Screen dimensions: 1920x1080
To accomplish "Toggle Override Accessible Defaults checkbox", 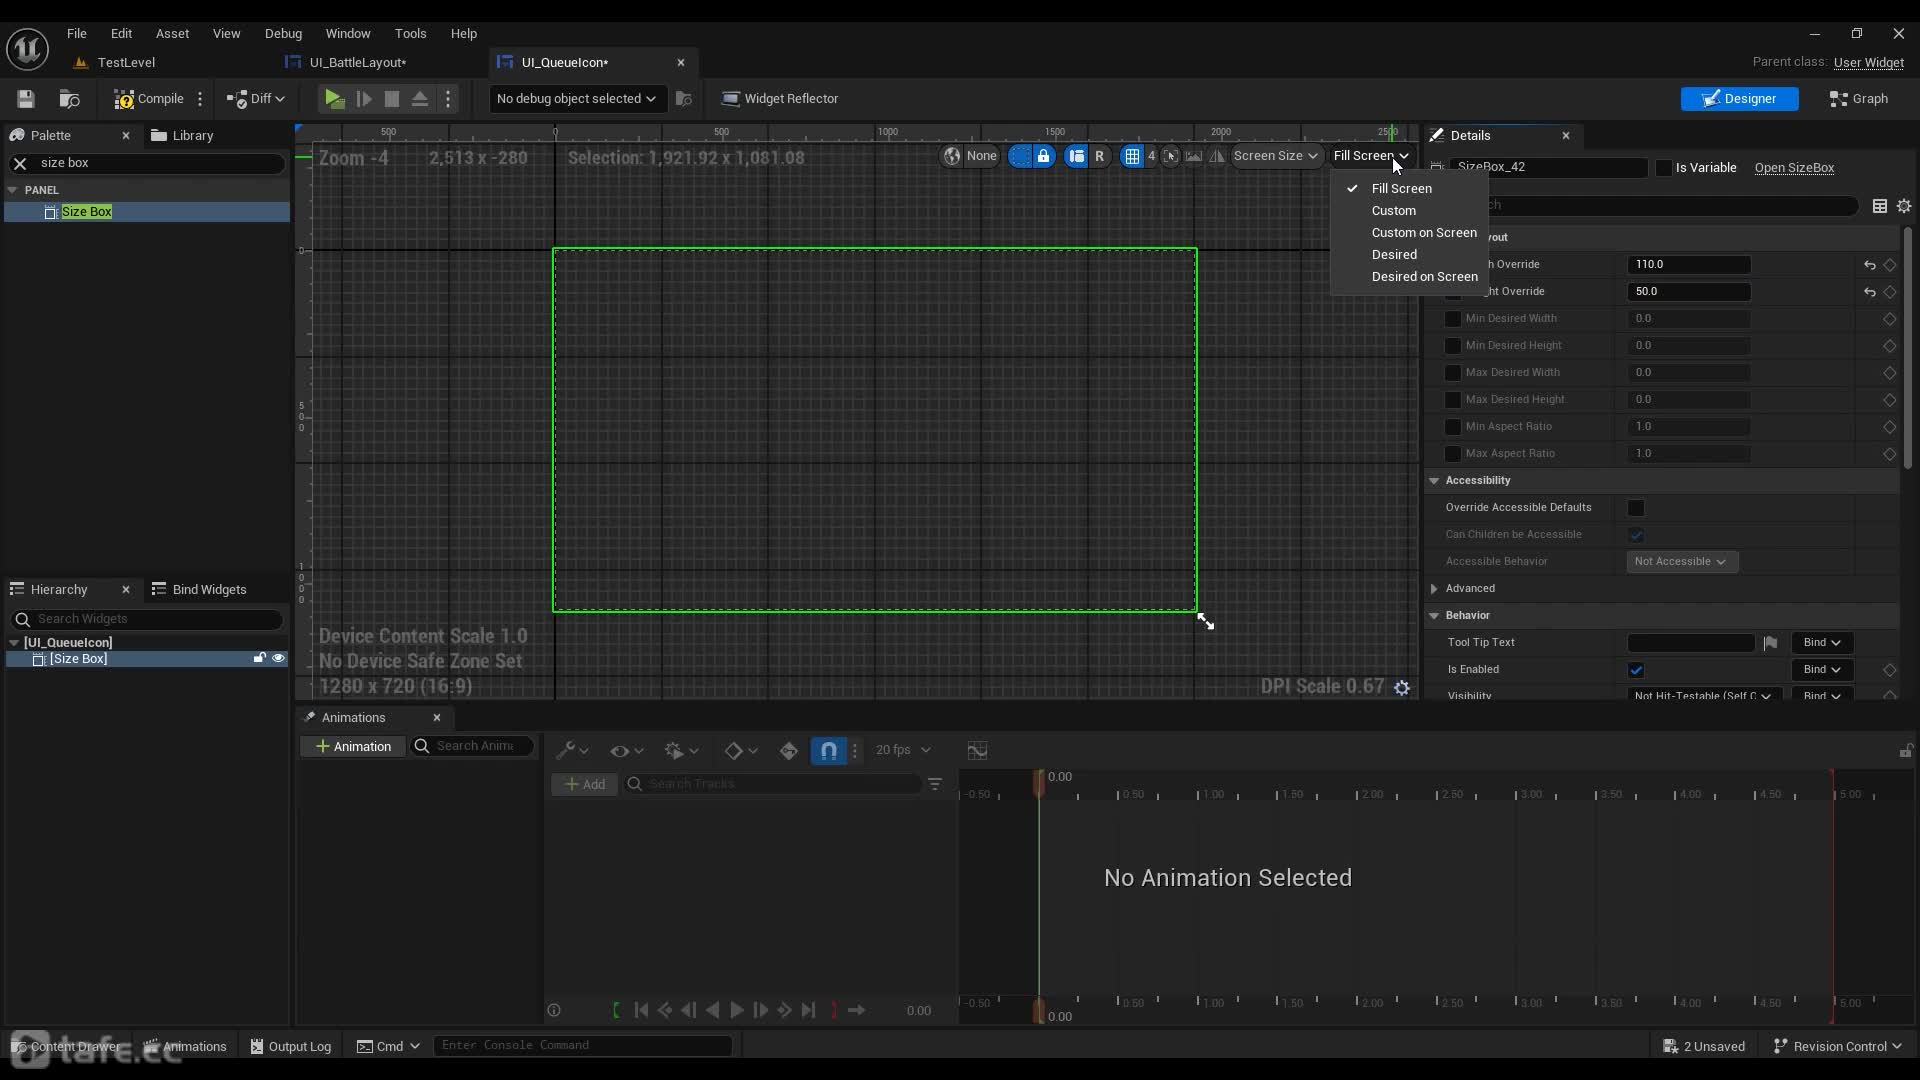I will (x=1636, y=508).
